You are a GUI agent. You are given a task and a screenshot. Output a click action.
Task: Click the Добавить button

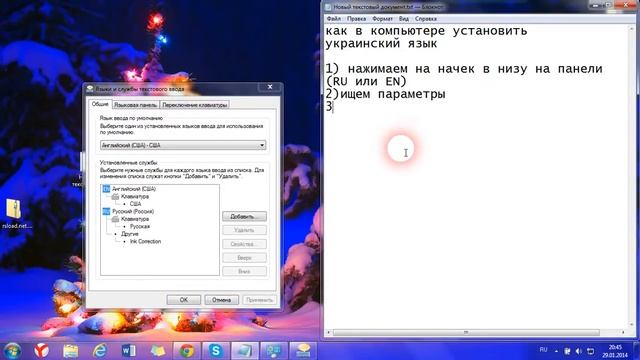(244, 216)
